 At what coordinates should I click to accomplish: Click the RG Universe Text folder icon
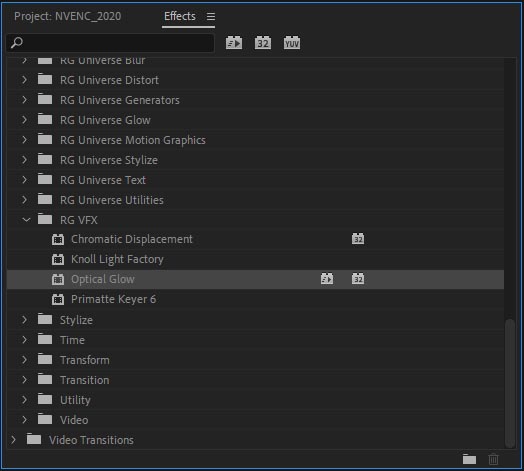tap(45, 179)
